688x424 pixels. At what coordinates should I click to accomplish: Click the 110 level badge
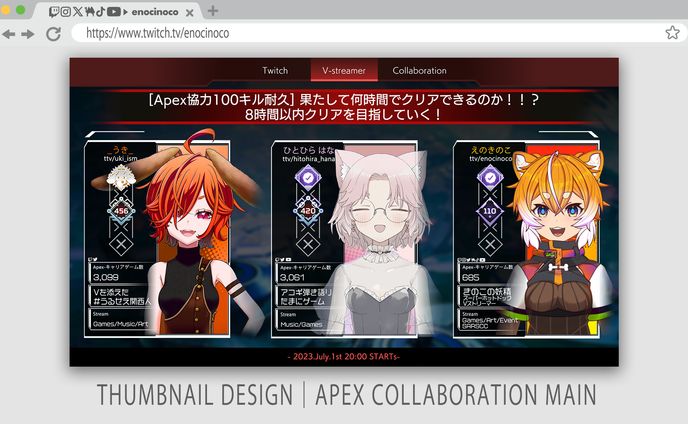[x=490, y=211]
